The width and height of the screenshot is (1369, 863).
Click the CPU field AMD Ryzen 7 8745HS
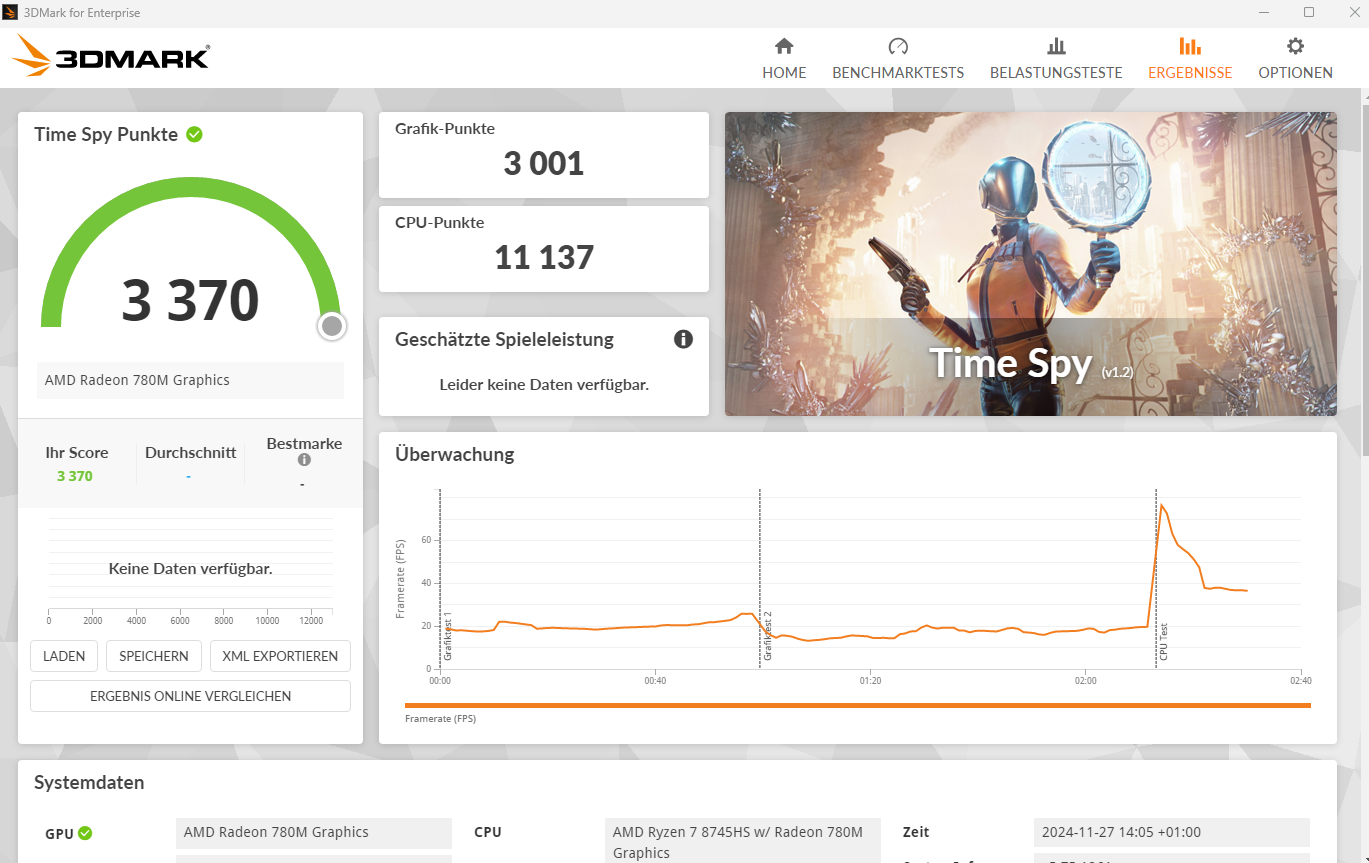coord(744,842)
